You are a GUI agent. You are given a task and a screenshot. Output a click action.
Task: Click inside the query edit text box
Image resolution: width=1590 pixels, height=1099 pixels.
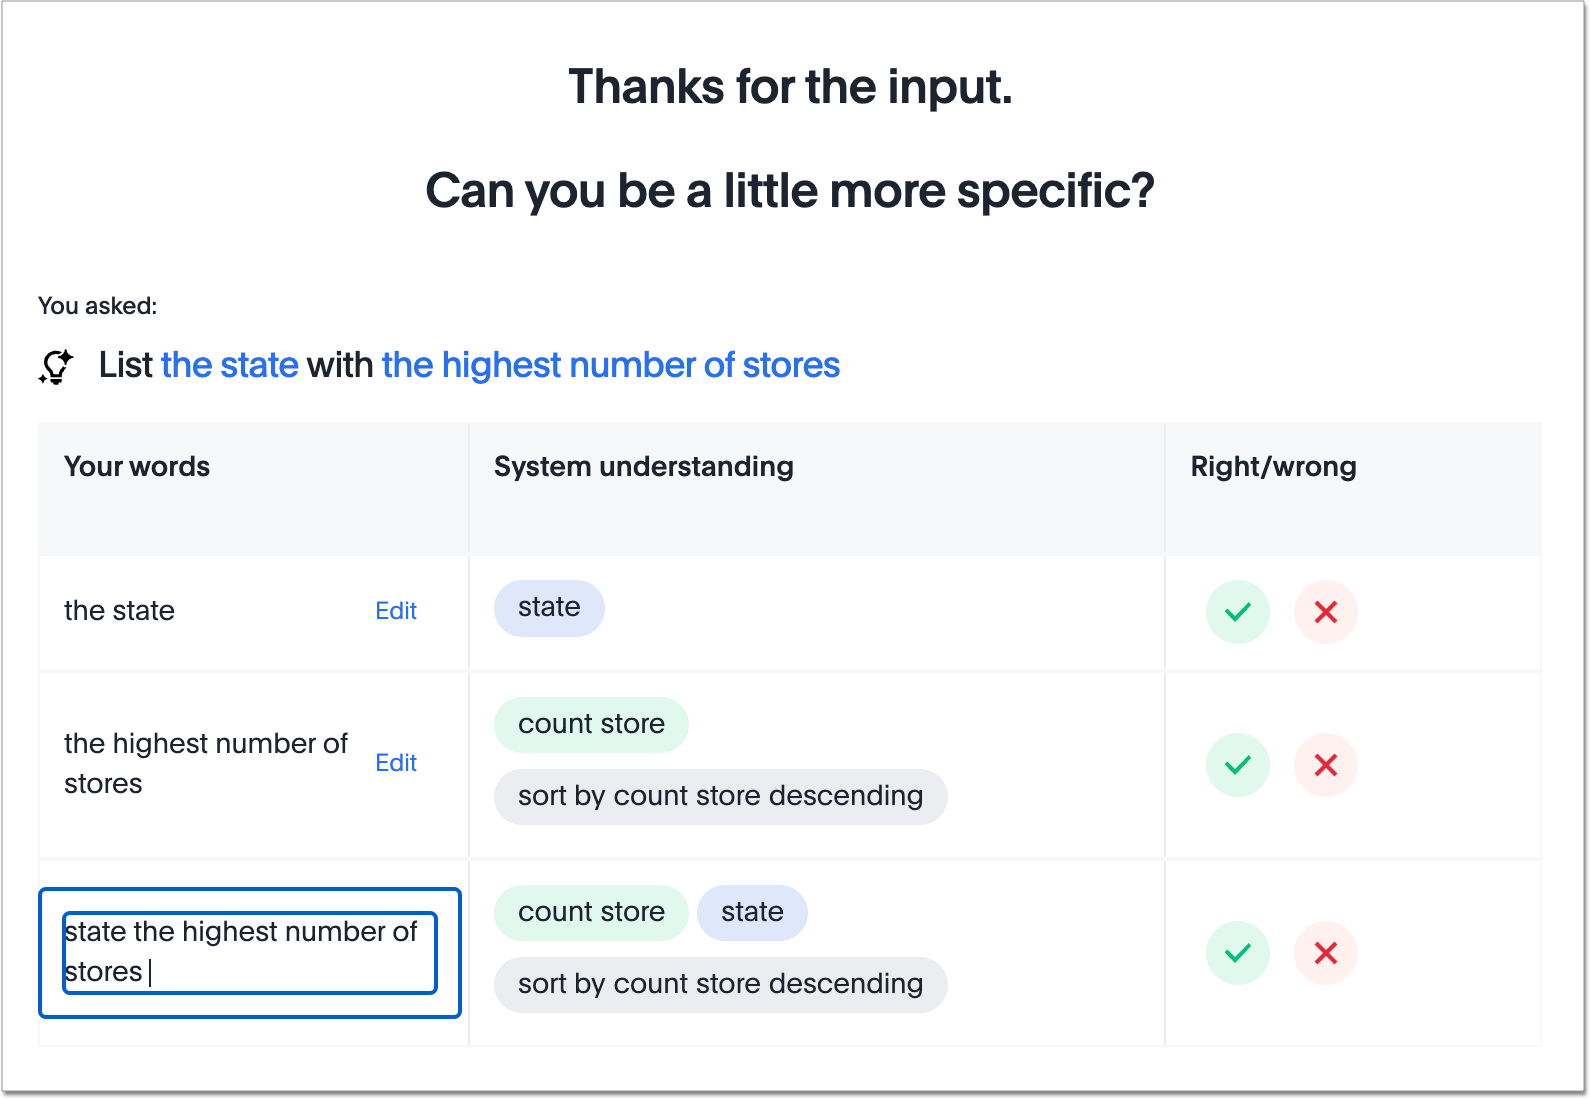coord(248,952)
